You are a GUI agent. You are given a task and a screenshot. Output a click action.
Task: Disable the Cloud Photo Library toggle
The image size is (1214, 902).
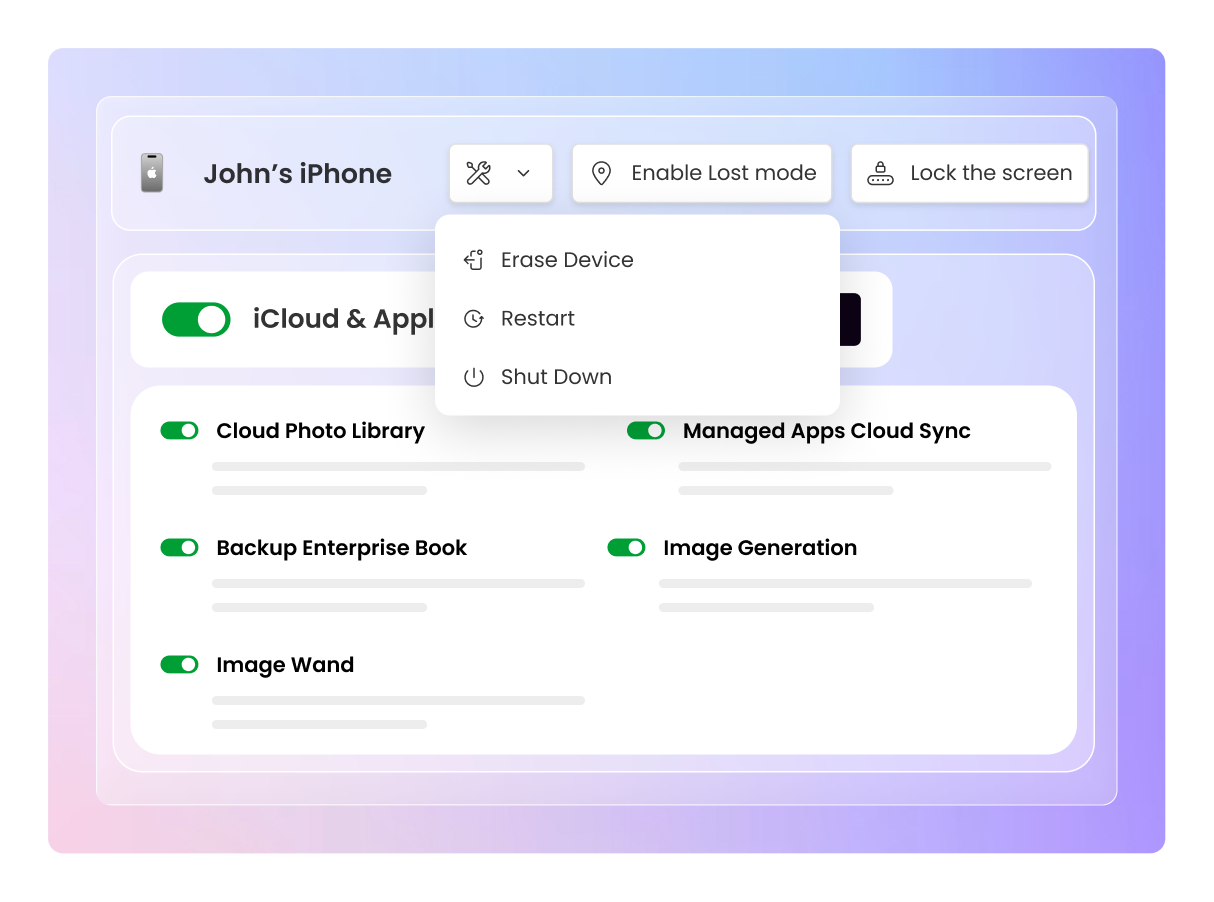(180, 431)
